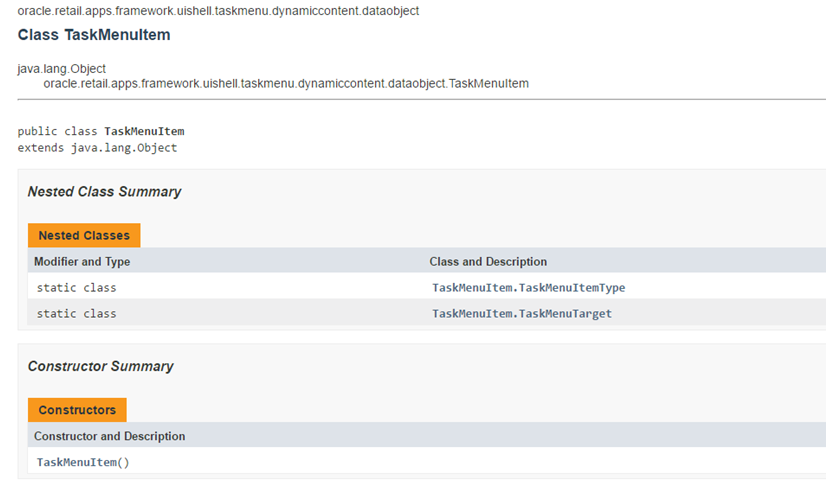Click the Class TaskMenuItem page heading
Screen dimensions: 828x488
coord(94,35)
